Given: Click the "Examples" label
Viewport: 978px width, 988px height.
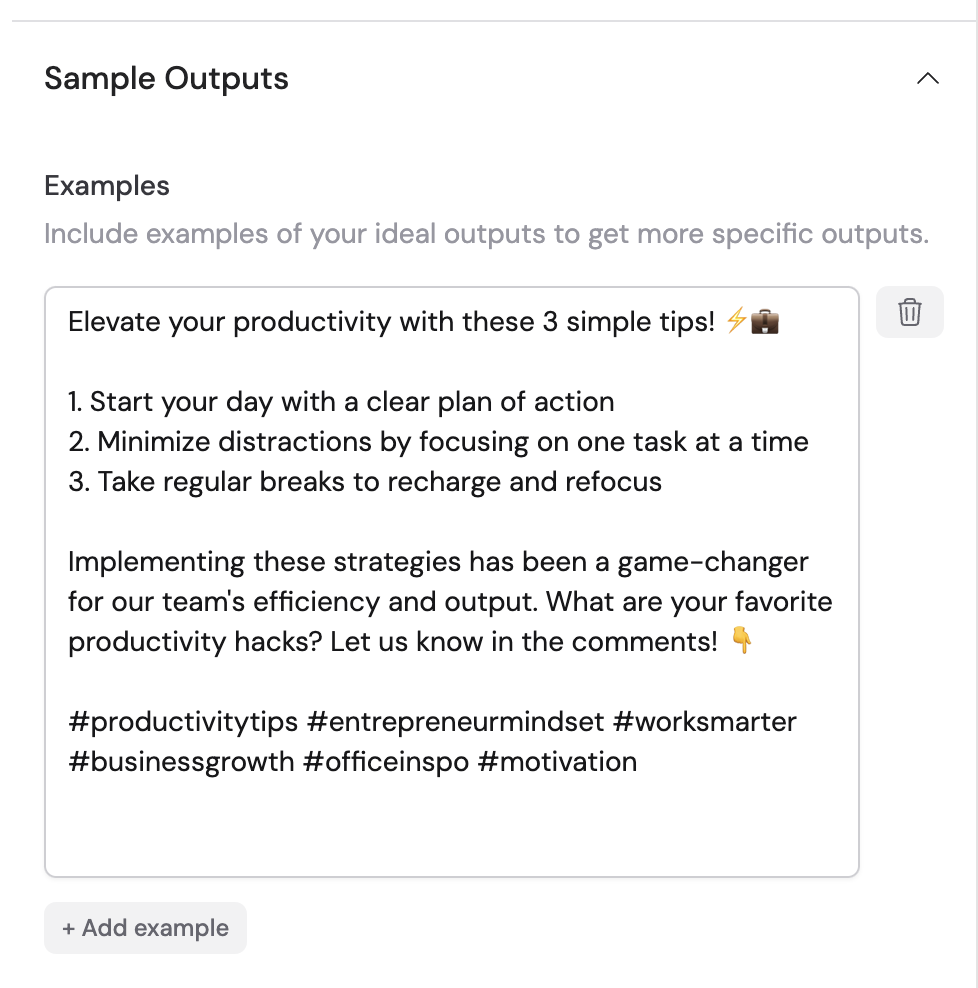Looking at the screenshot, I should coord(106,186).
